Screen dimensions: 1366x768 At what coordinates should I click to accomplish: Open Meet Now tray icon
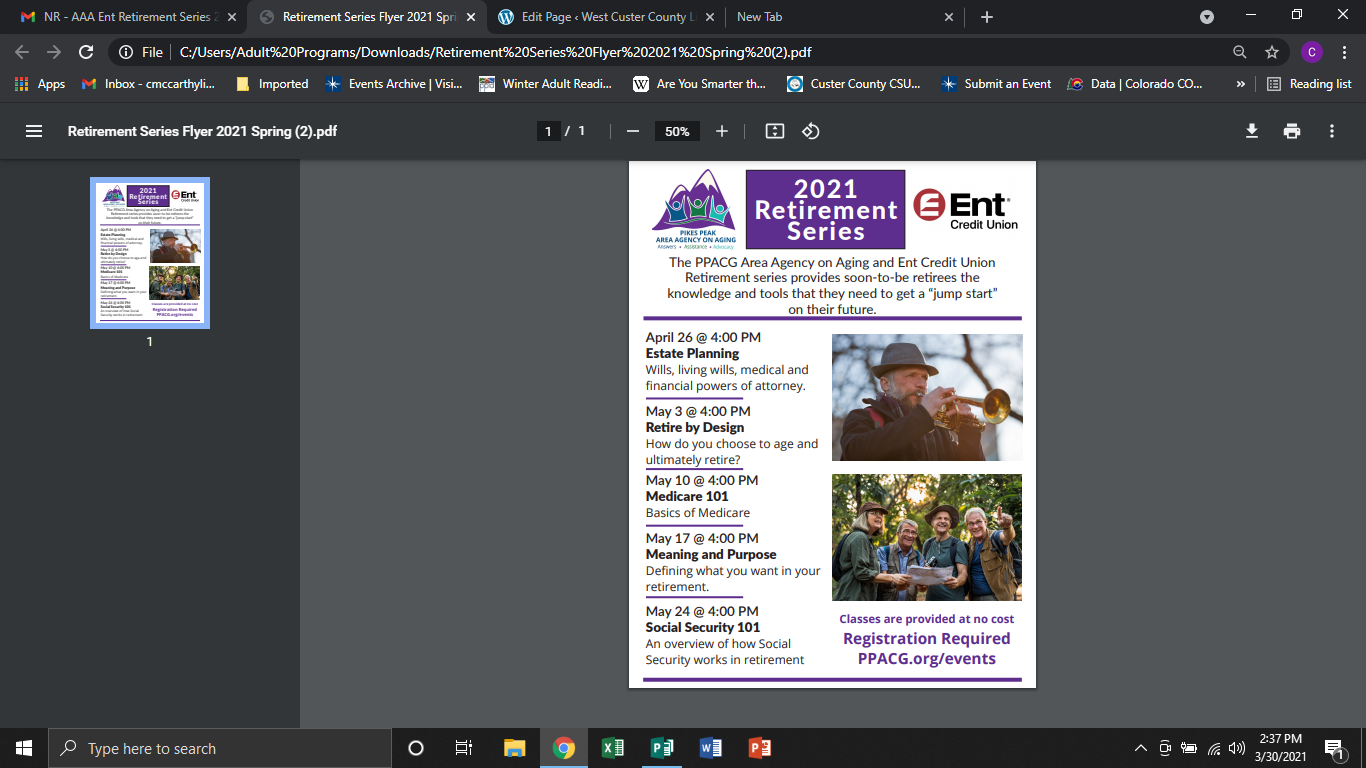tap(1165, 748)
